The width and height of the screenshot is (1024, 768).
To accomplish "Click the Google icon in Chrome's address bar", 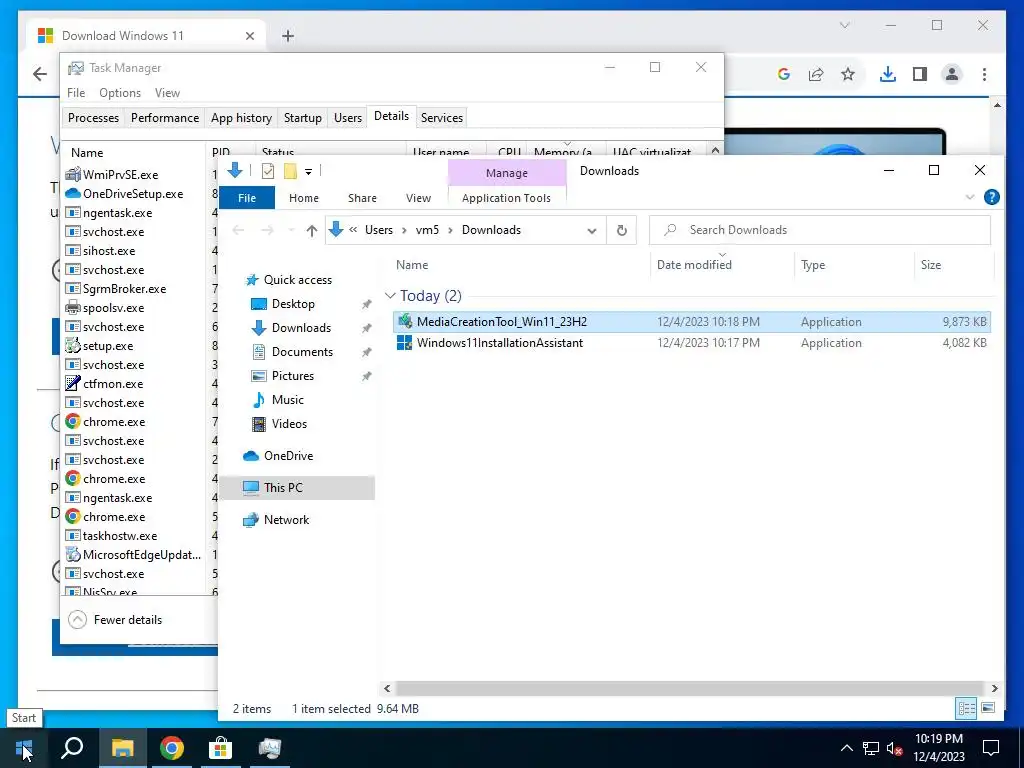I will click(x=784, y=74).
